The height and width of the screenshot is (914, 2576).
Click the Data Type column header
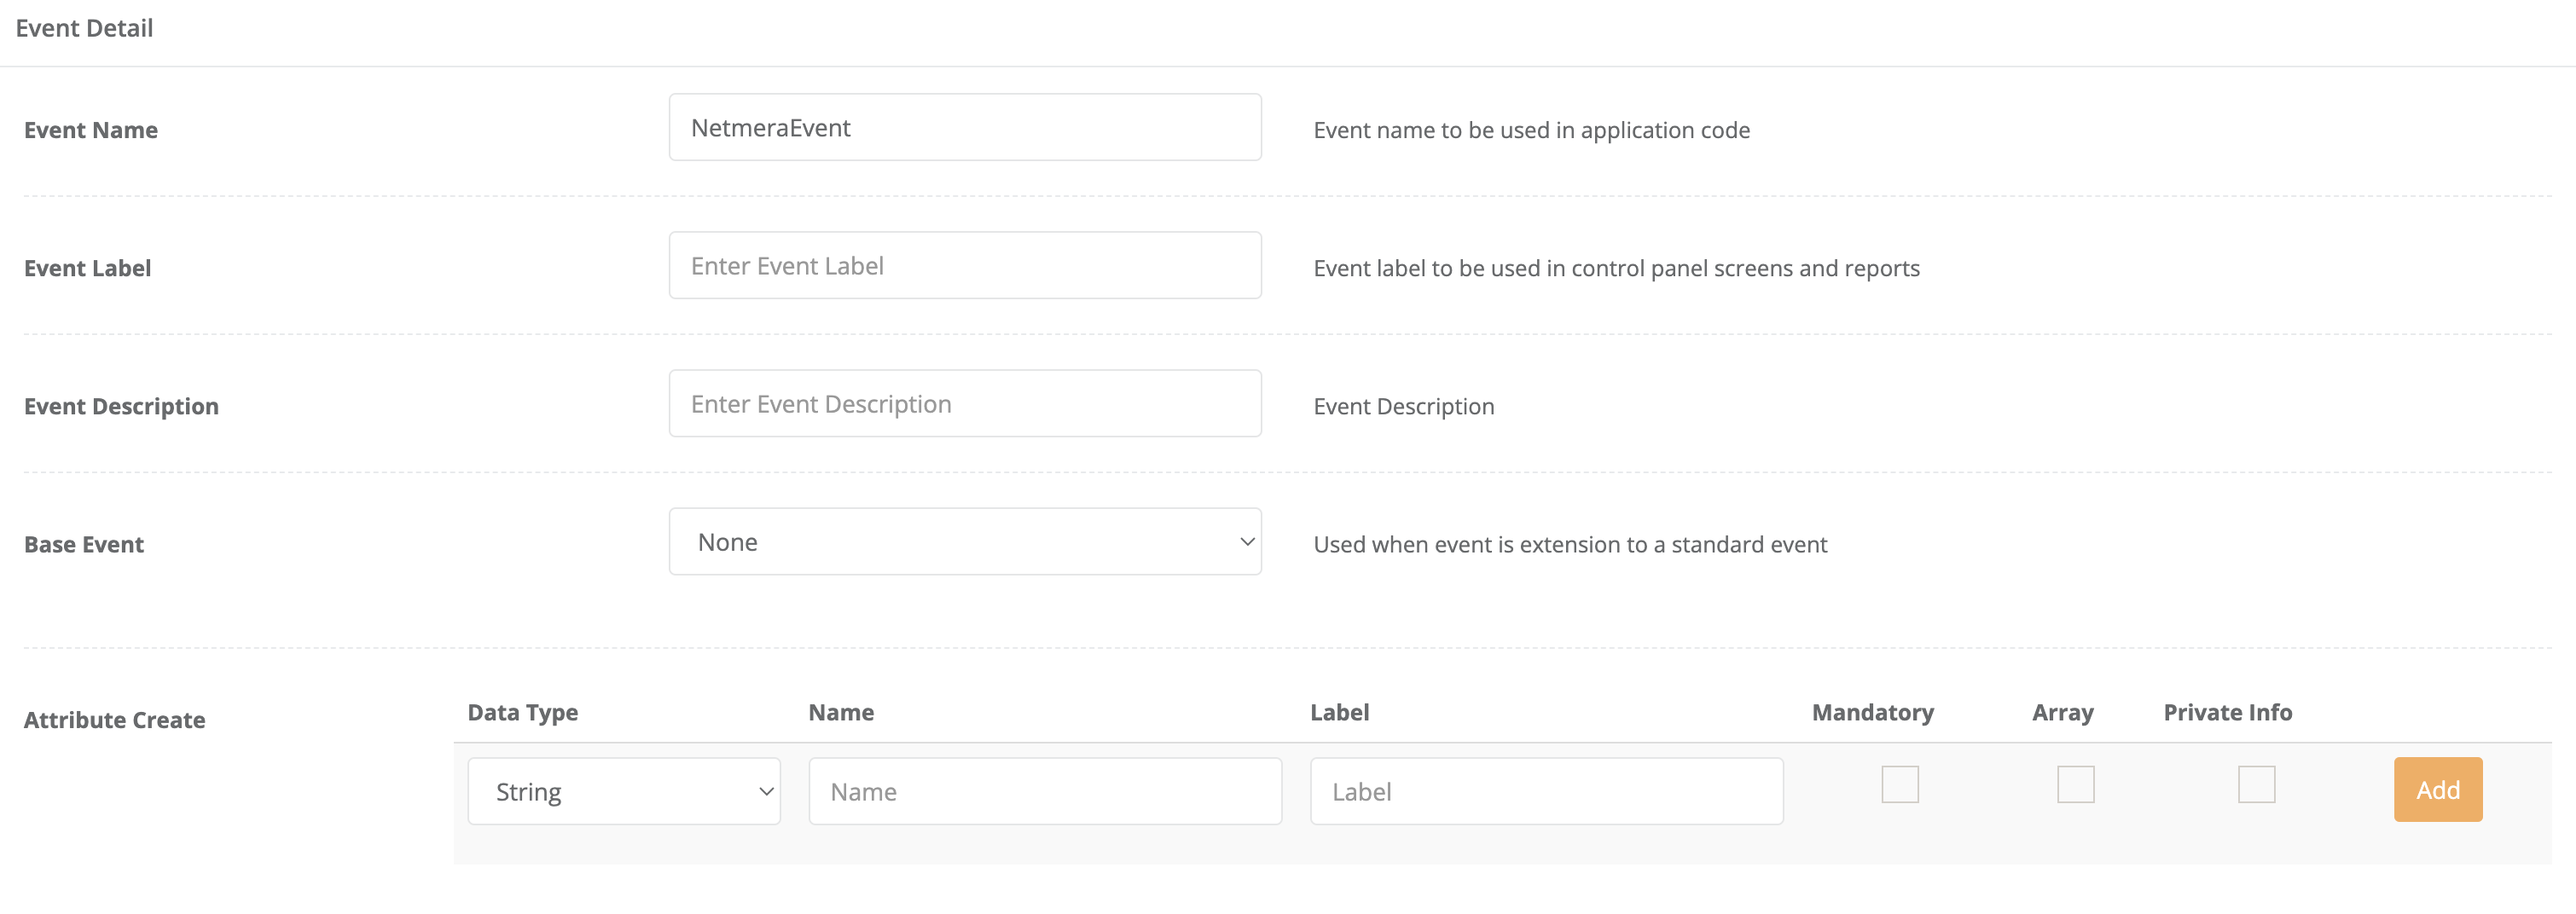tap(522, 713)
